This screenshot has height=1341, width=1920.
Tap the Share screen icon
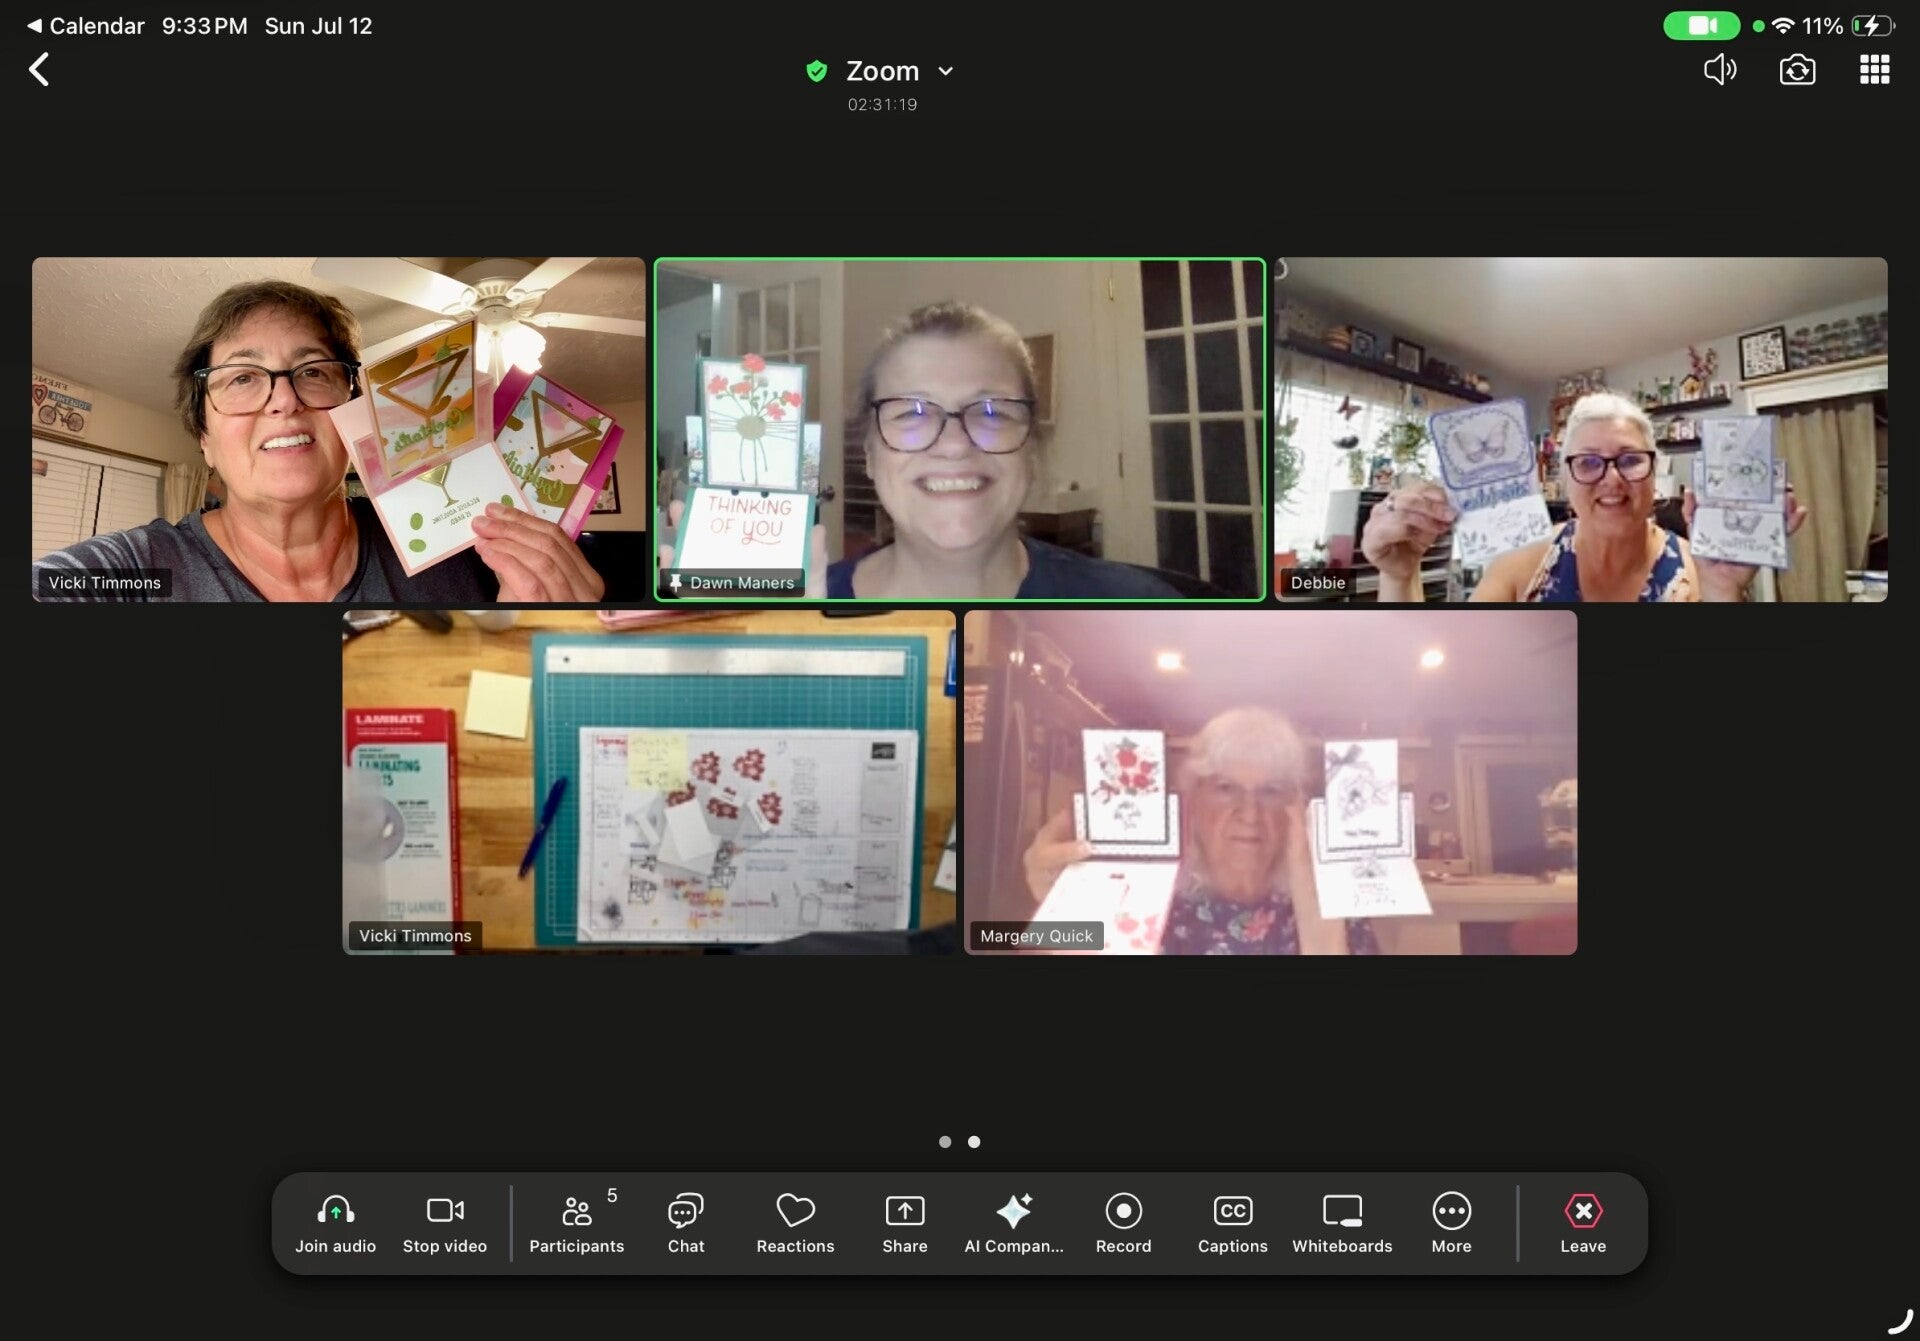(905, 1223)
